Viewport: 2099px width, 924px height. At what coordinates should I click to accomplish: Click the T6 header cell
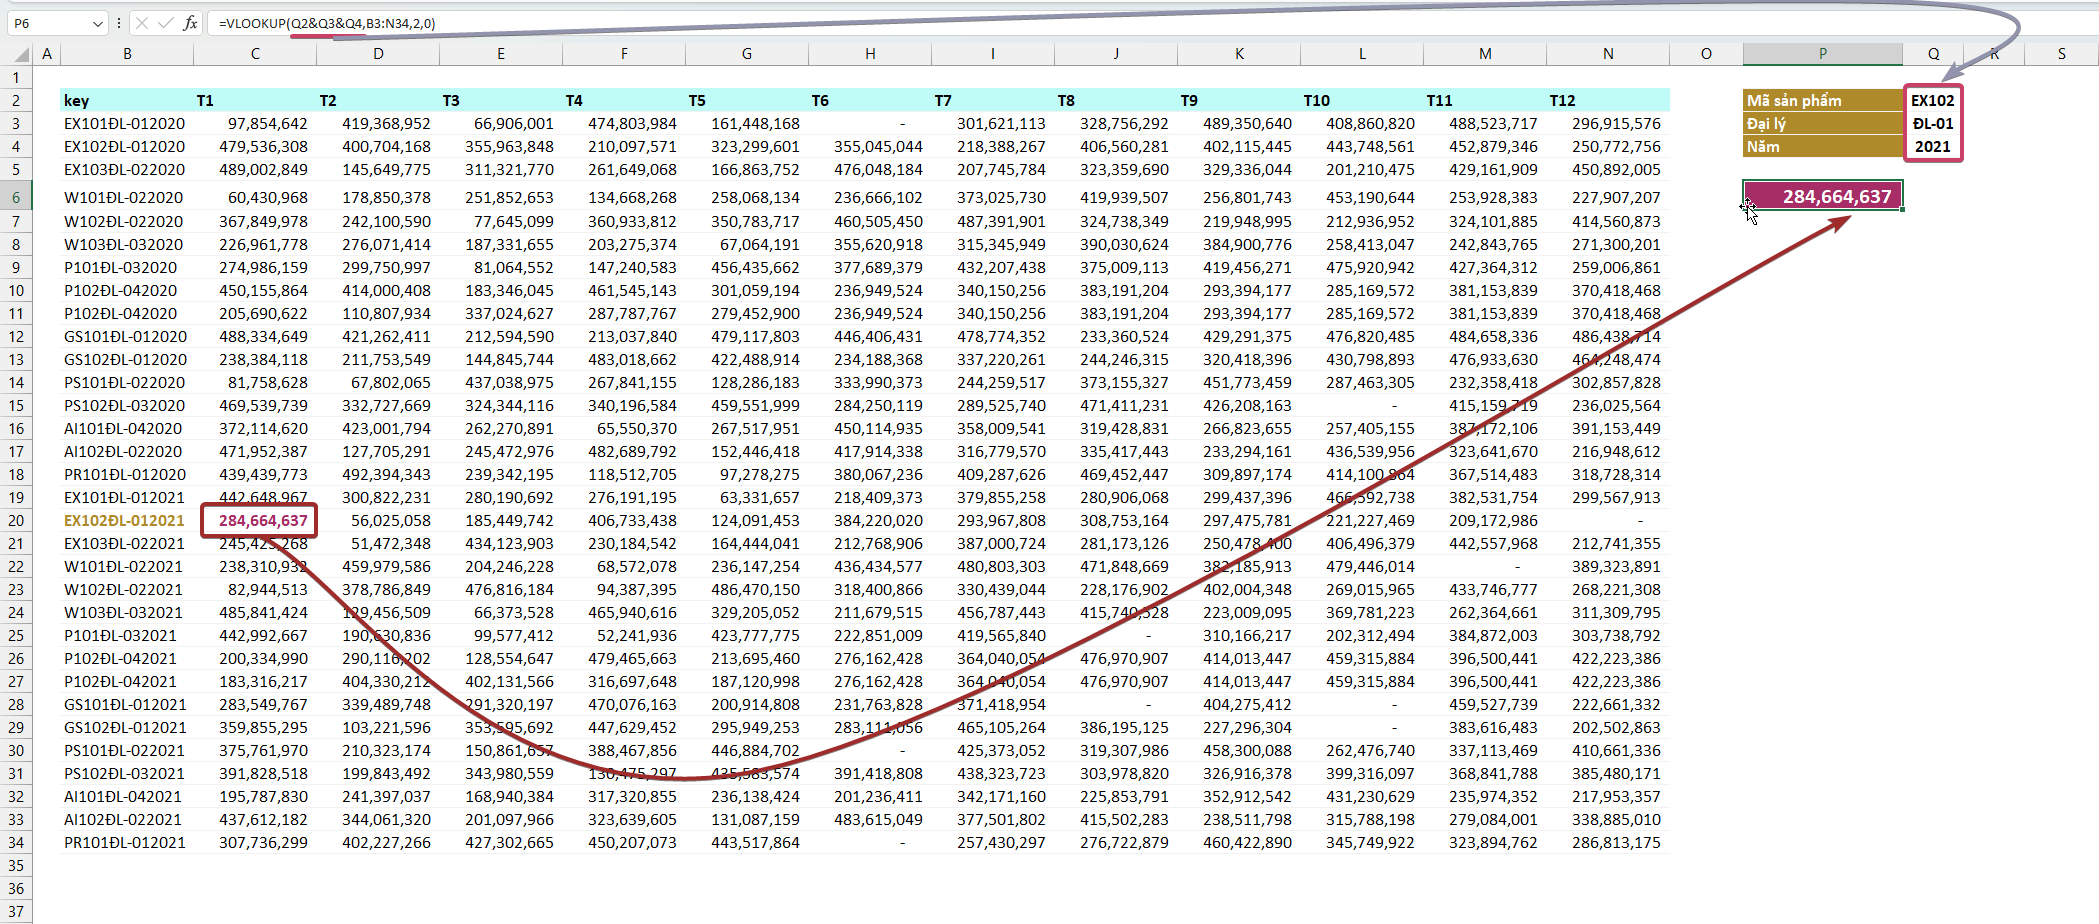(x=870, y=100)
